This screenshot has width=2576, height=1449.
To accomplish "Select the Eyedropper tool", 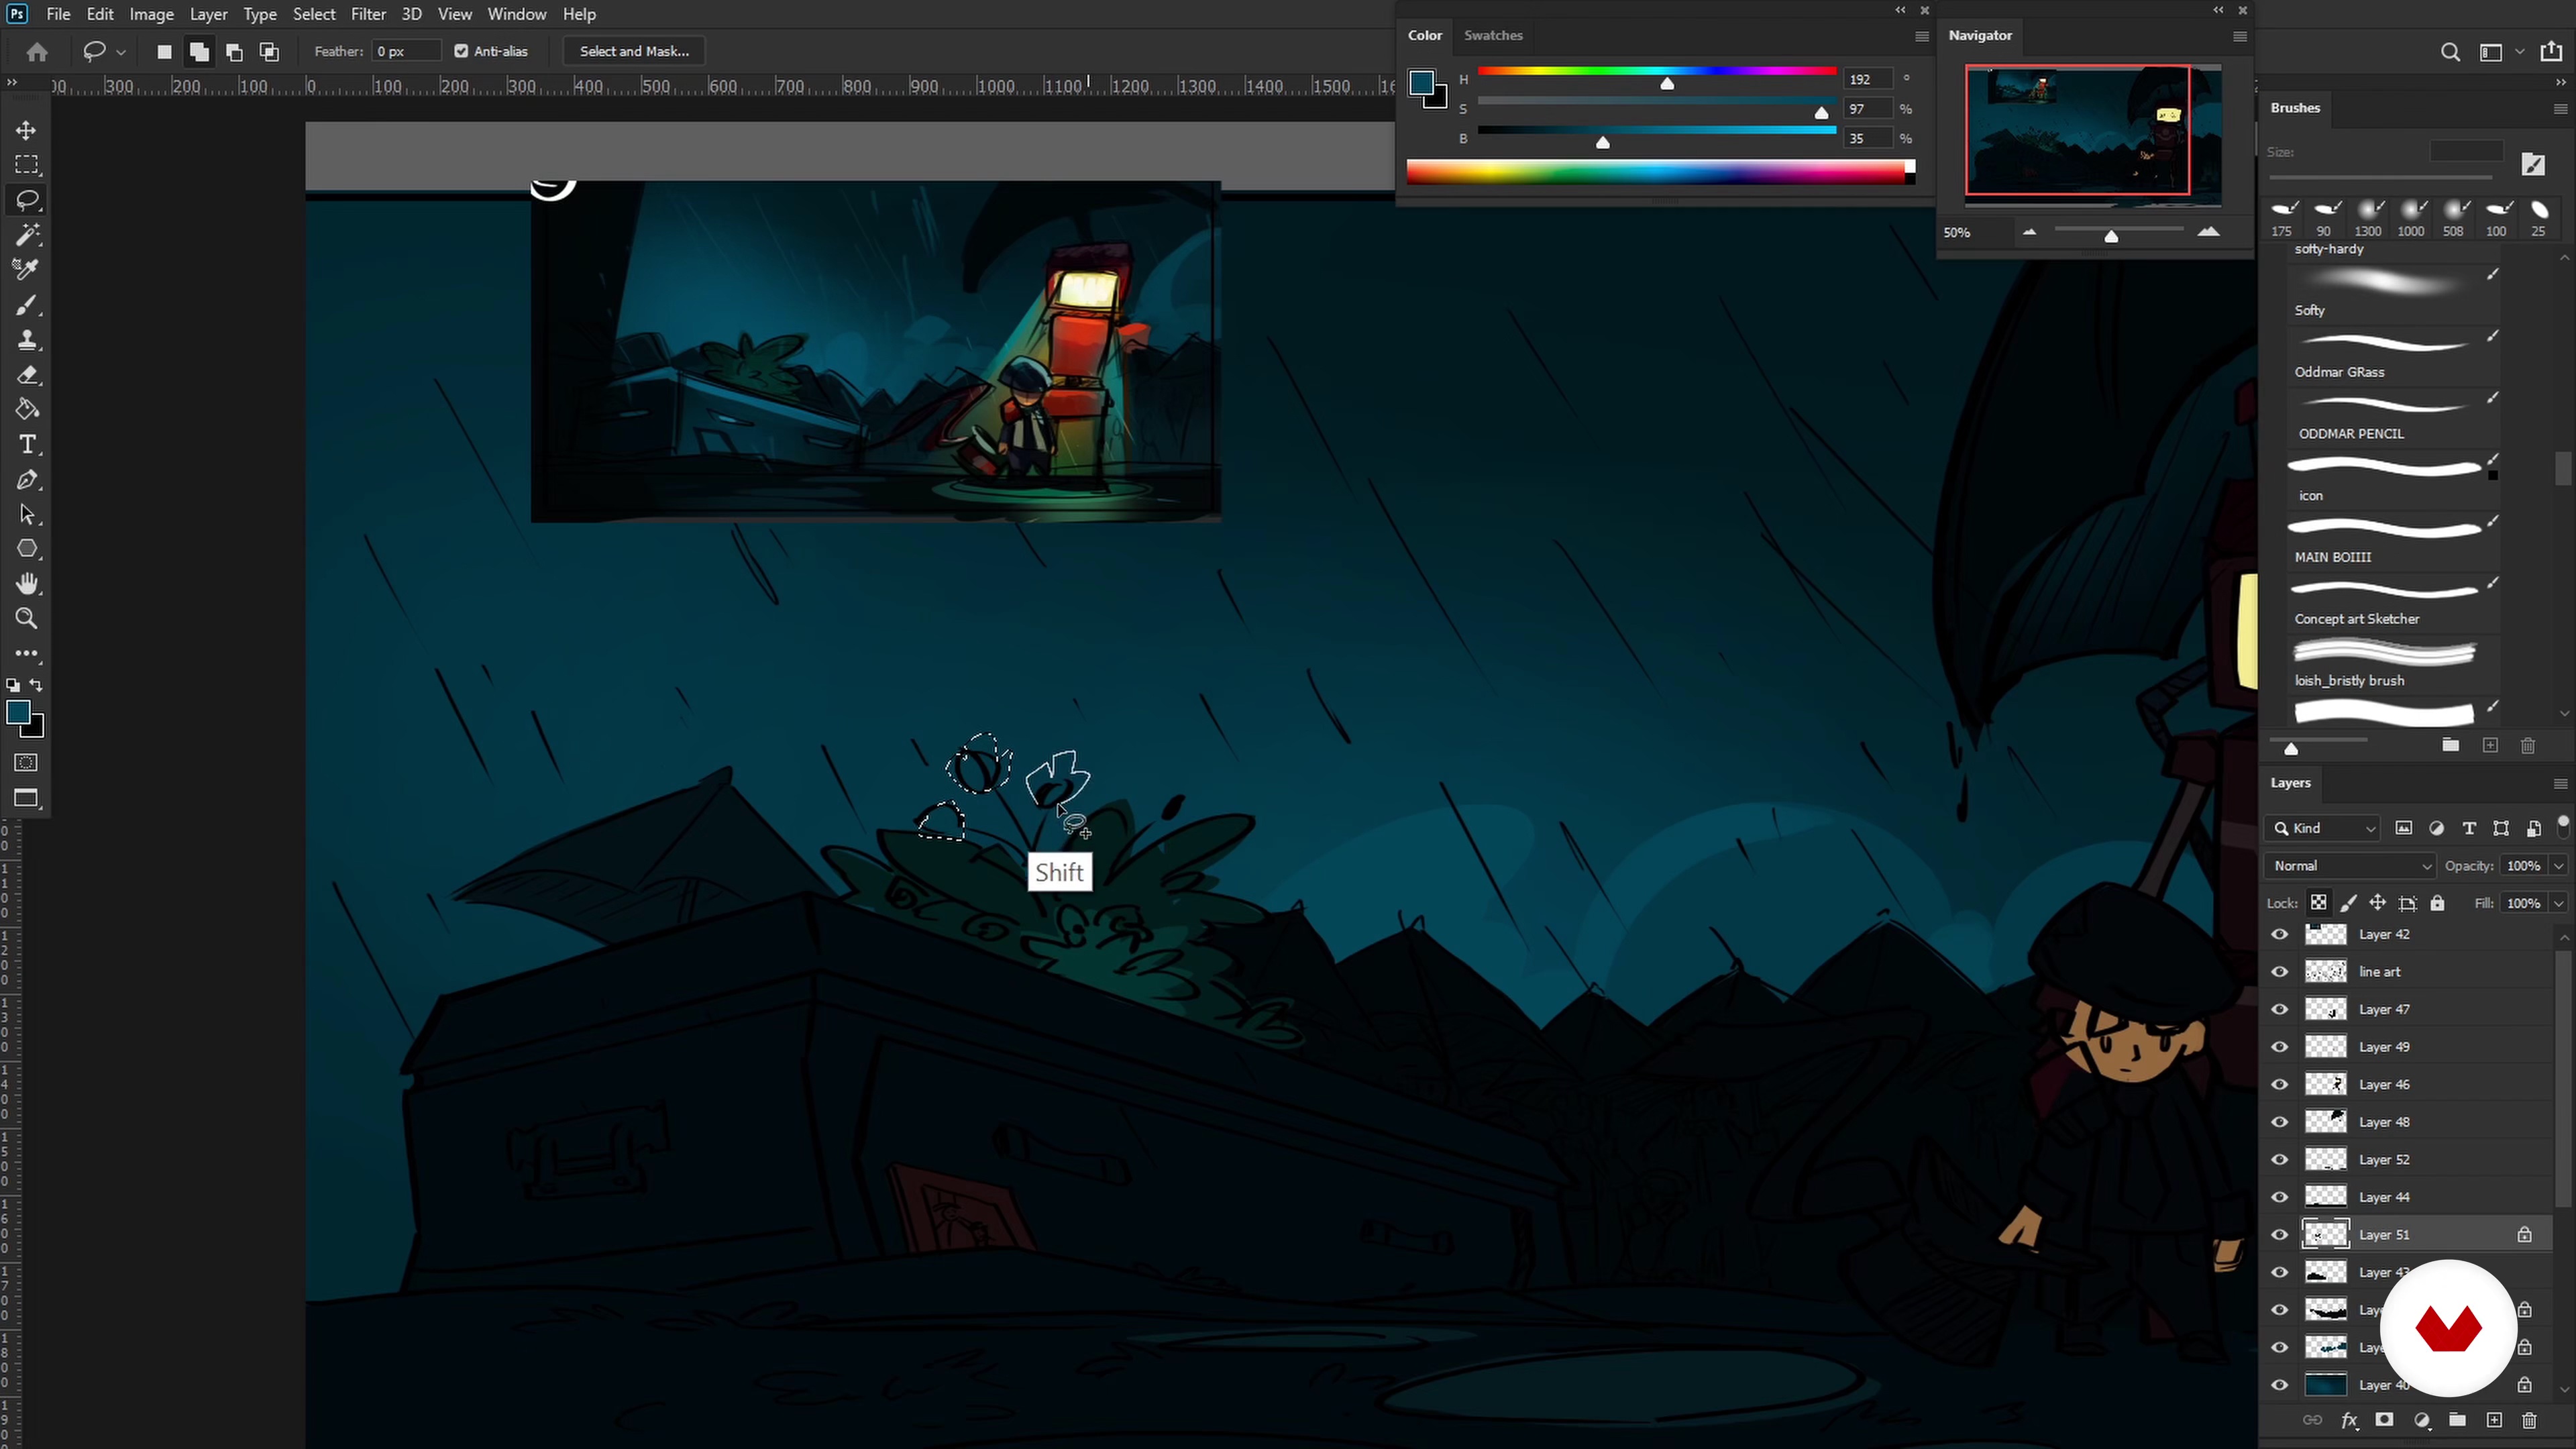I will coord(26,269).
